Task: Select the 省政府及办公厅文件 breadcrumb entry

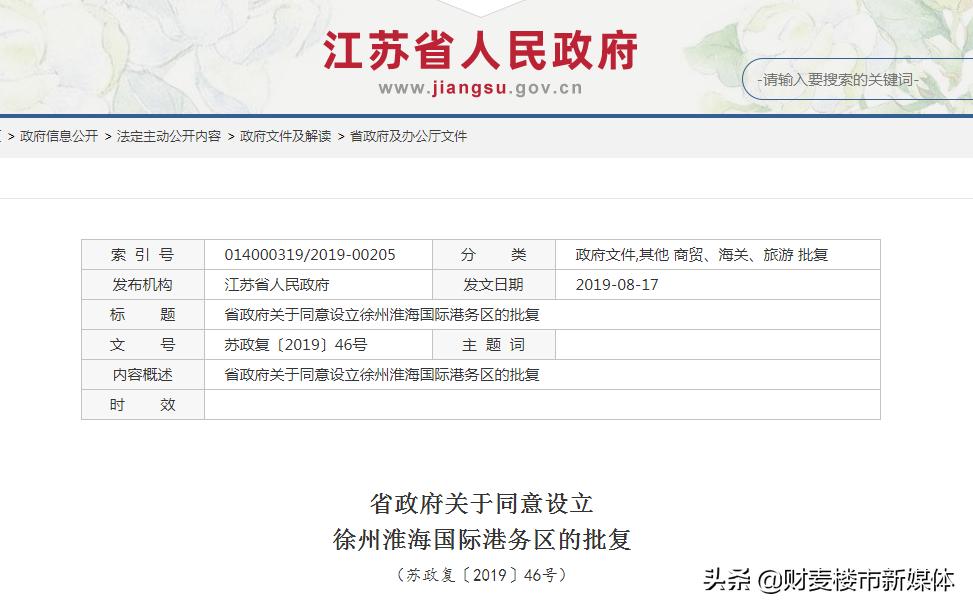Action: (408, 135)
